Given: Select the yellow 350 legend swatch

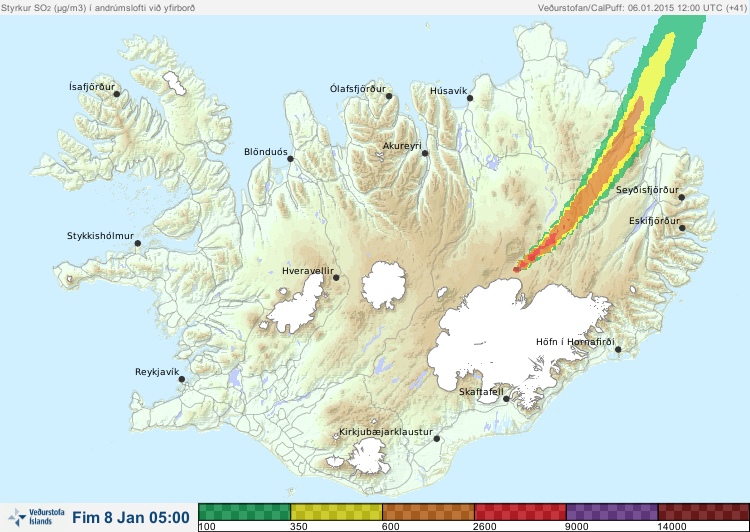Looking at the screenshot, I should point(336,512).
